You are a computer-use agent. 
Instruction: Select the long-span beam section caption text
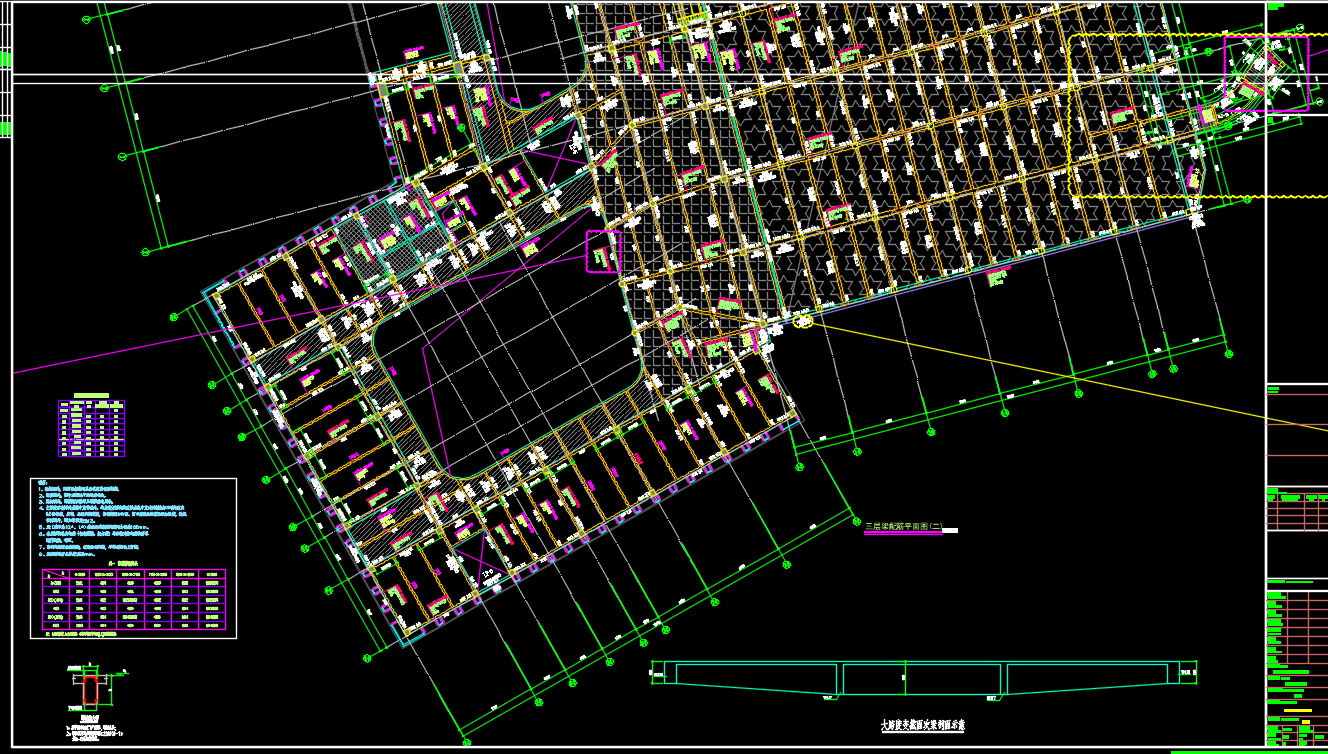(x=922, y=725)
